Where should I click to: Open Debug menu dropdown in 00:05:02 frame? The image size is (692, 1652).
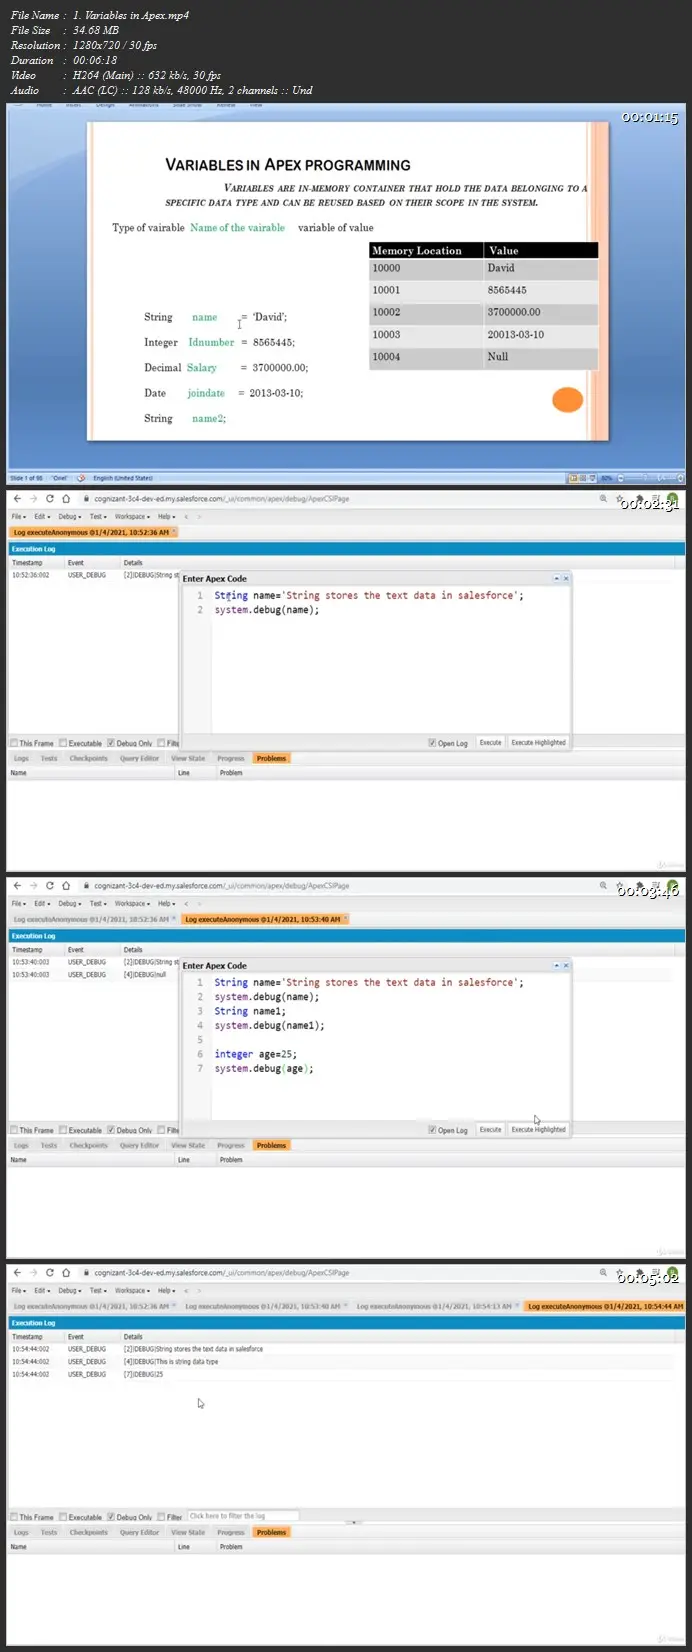[69, 1290]
